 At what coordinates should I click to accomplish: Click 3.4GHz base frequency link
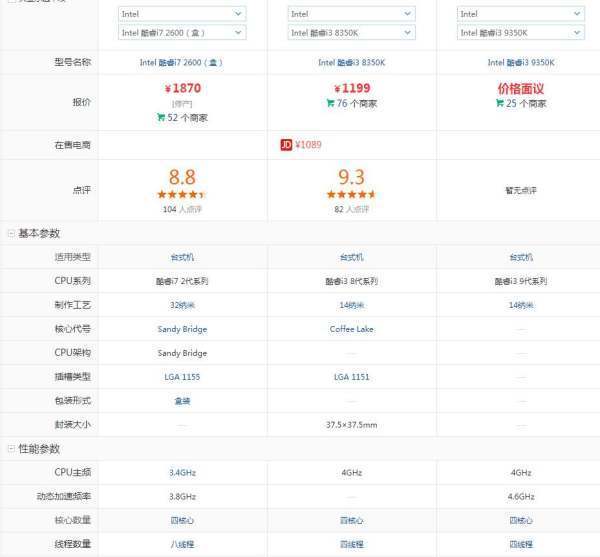coord(182,473)
